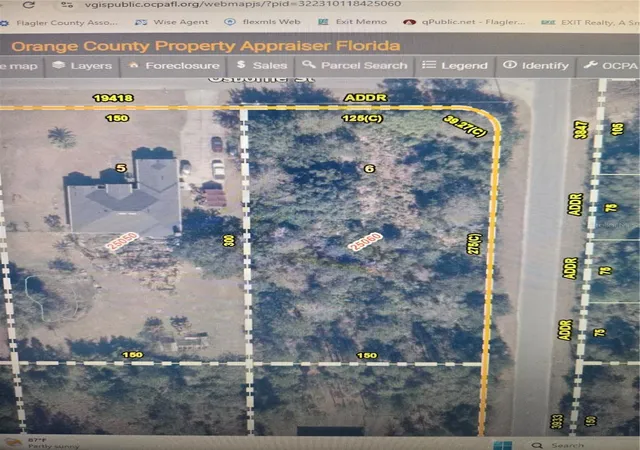This screenshot has width=640, height=450.
Task: Open Parcel Search
Action: coord(354,65)
